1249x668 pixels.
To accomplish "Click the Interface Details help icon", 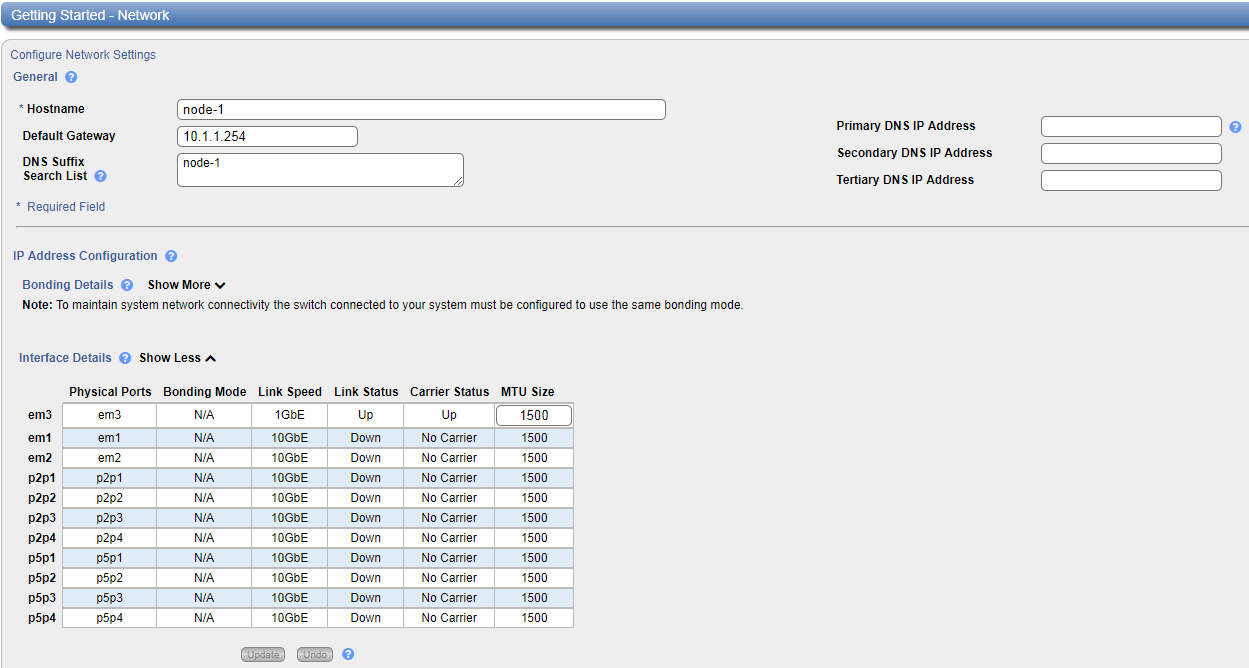I will (x=125, y=358).
